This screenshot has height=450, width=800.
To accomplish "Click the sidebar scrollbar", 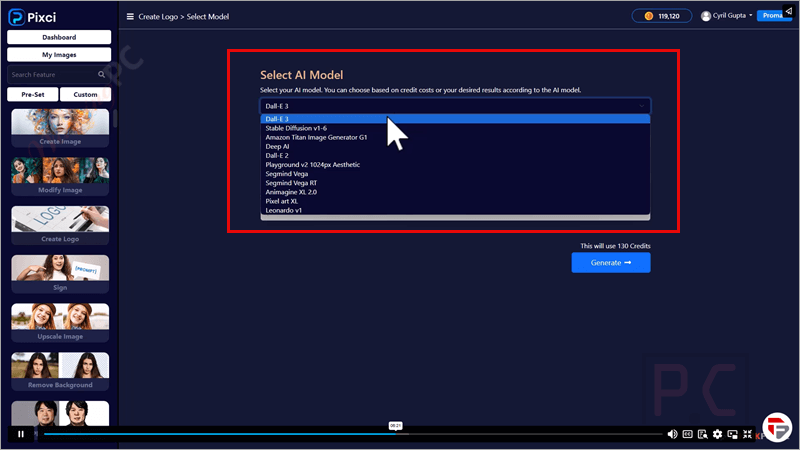I will (x=115, y=118).
